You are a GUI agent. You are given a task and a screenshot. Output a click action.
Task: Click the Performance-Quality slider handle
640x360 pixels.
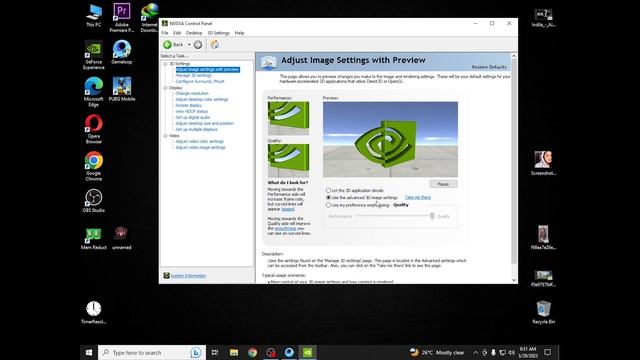(x=432, y=216)
